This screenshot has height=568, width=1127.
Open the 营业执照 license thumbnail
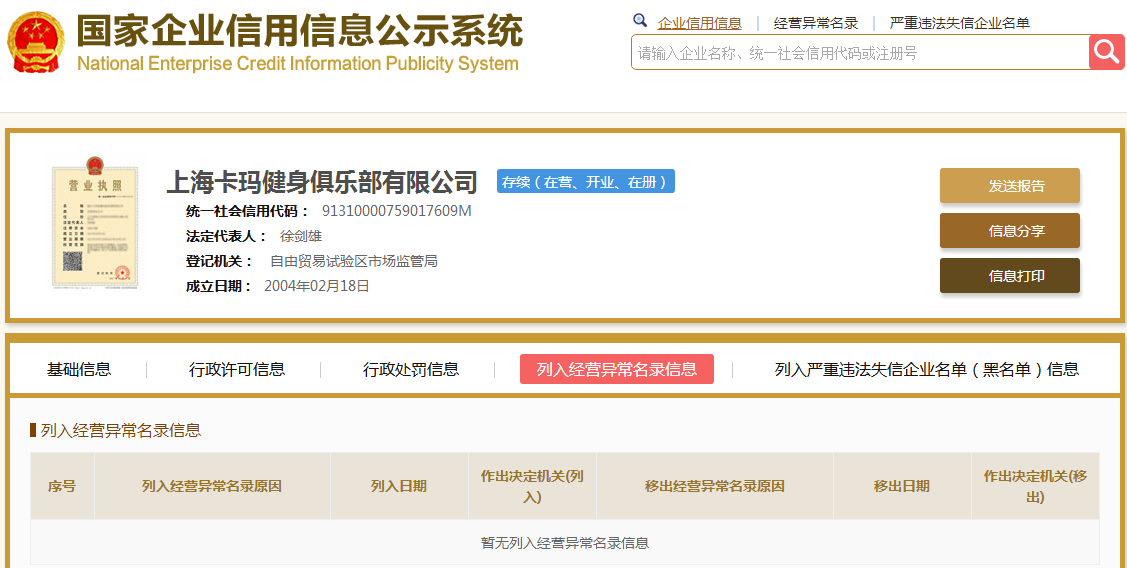coord(95,225)
